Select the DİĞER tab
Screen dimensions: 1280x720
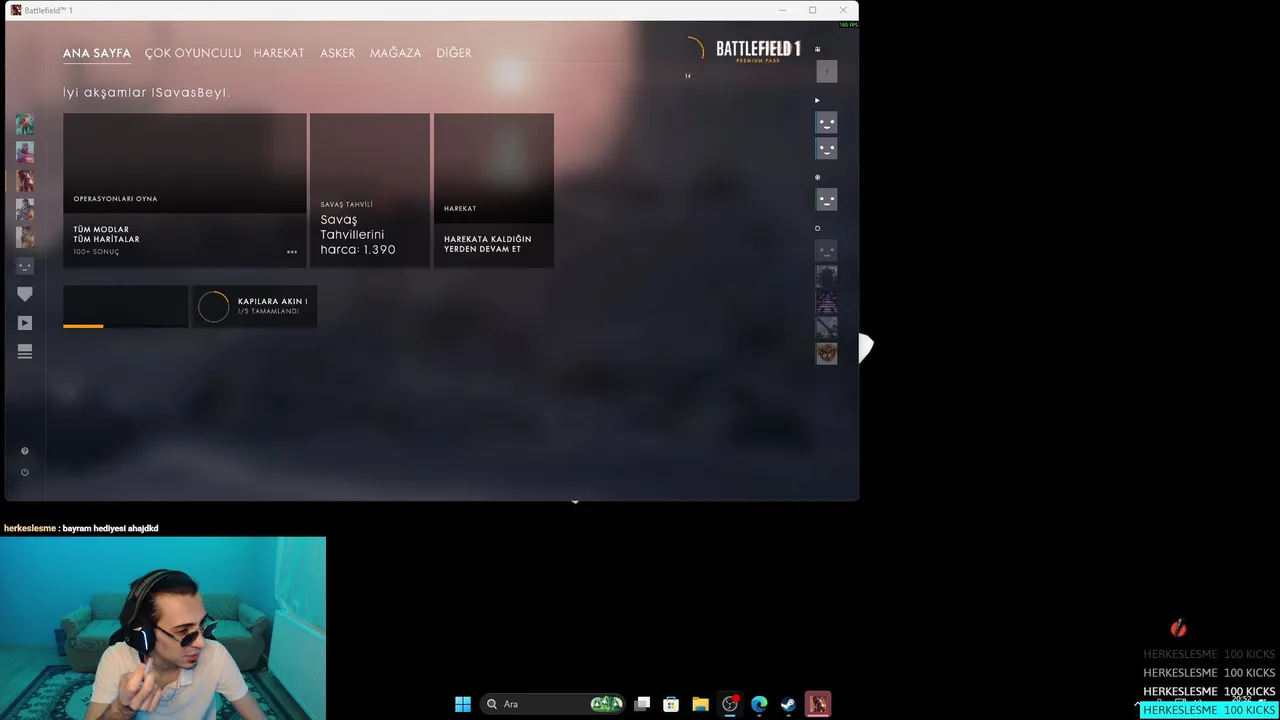[x=454, y=53]
